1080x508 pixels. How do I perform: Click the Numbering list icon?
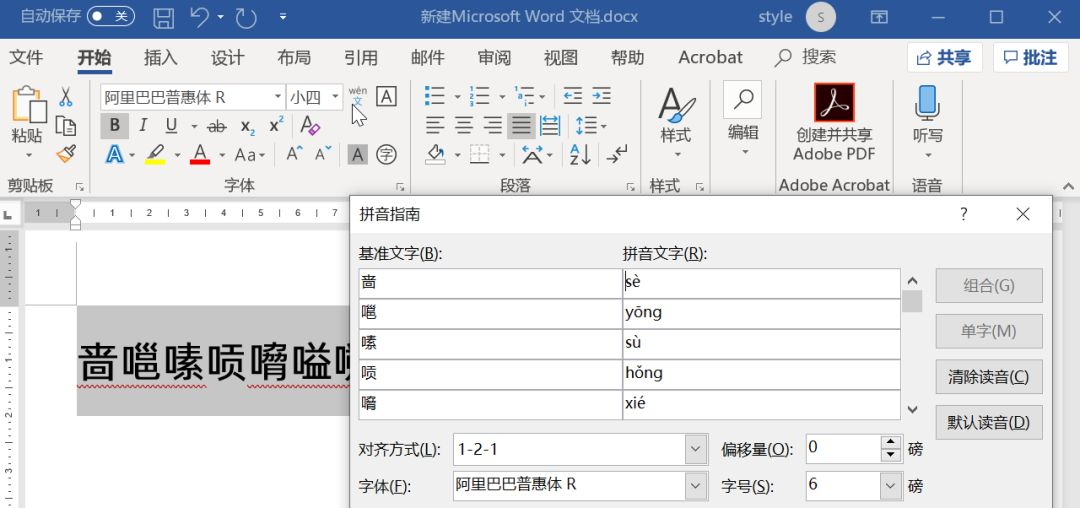479,96
